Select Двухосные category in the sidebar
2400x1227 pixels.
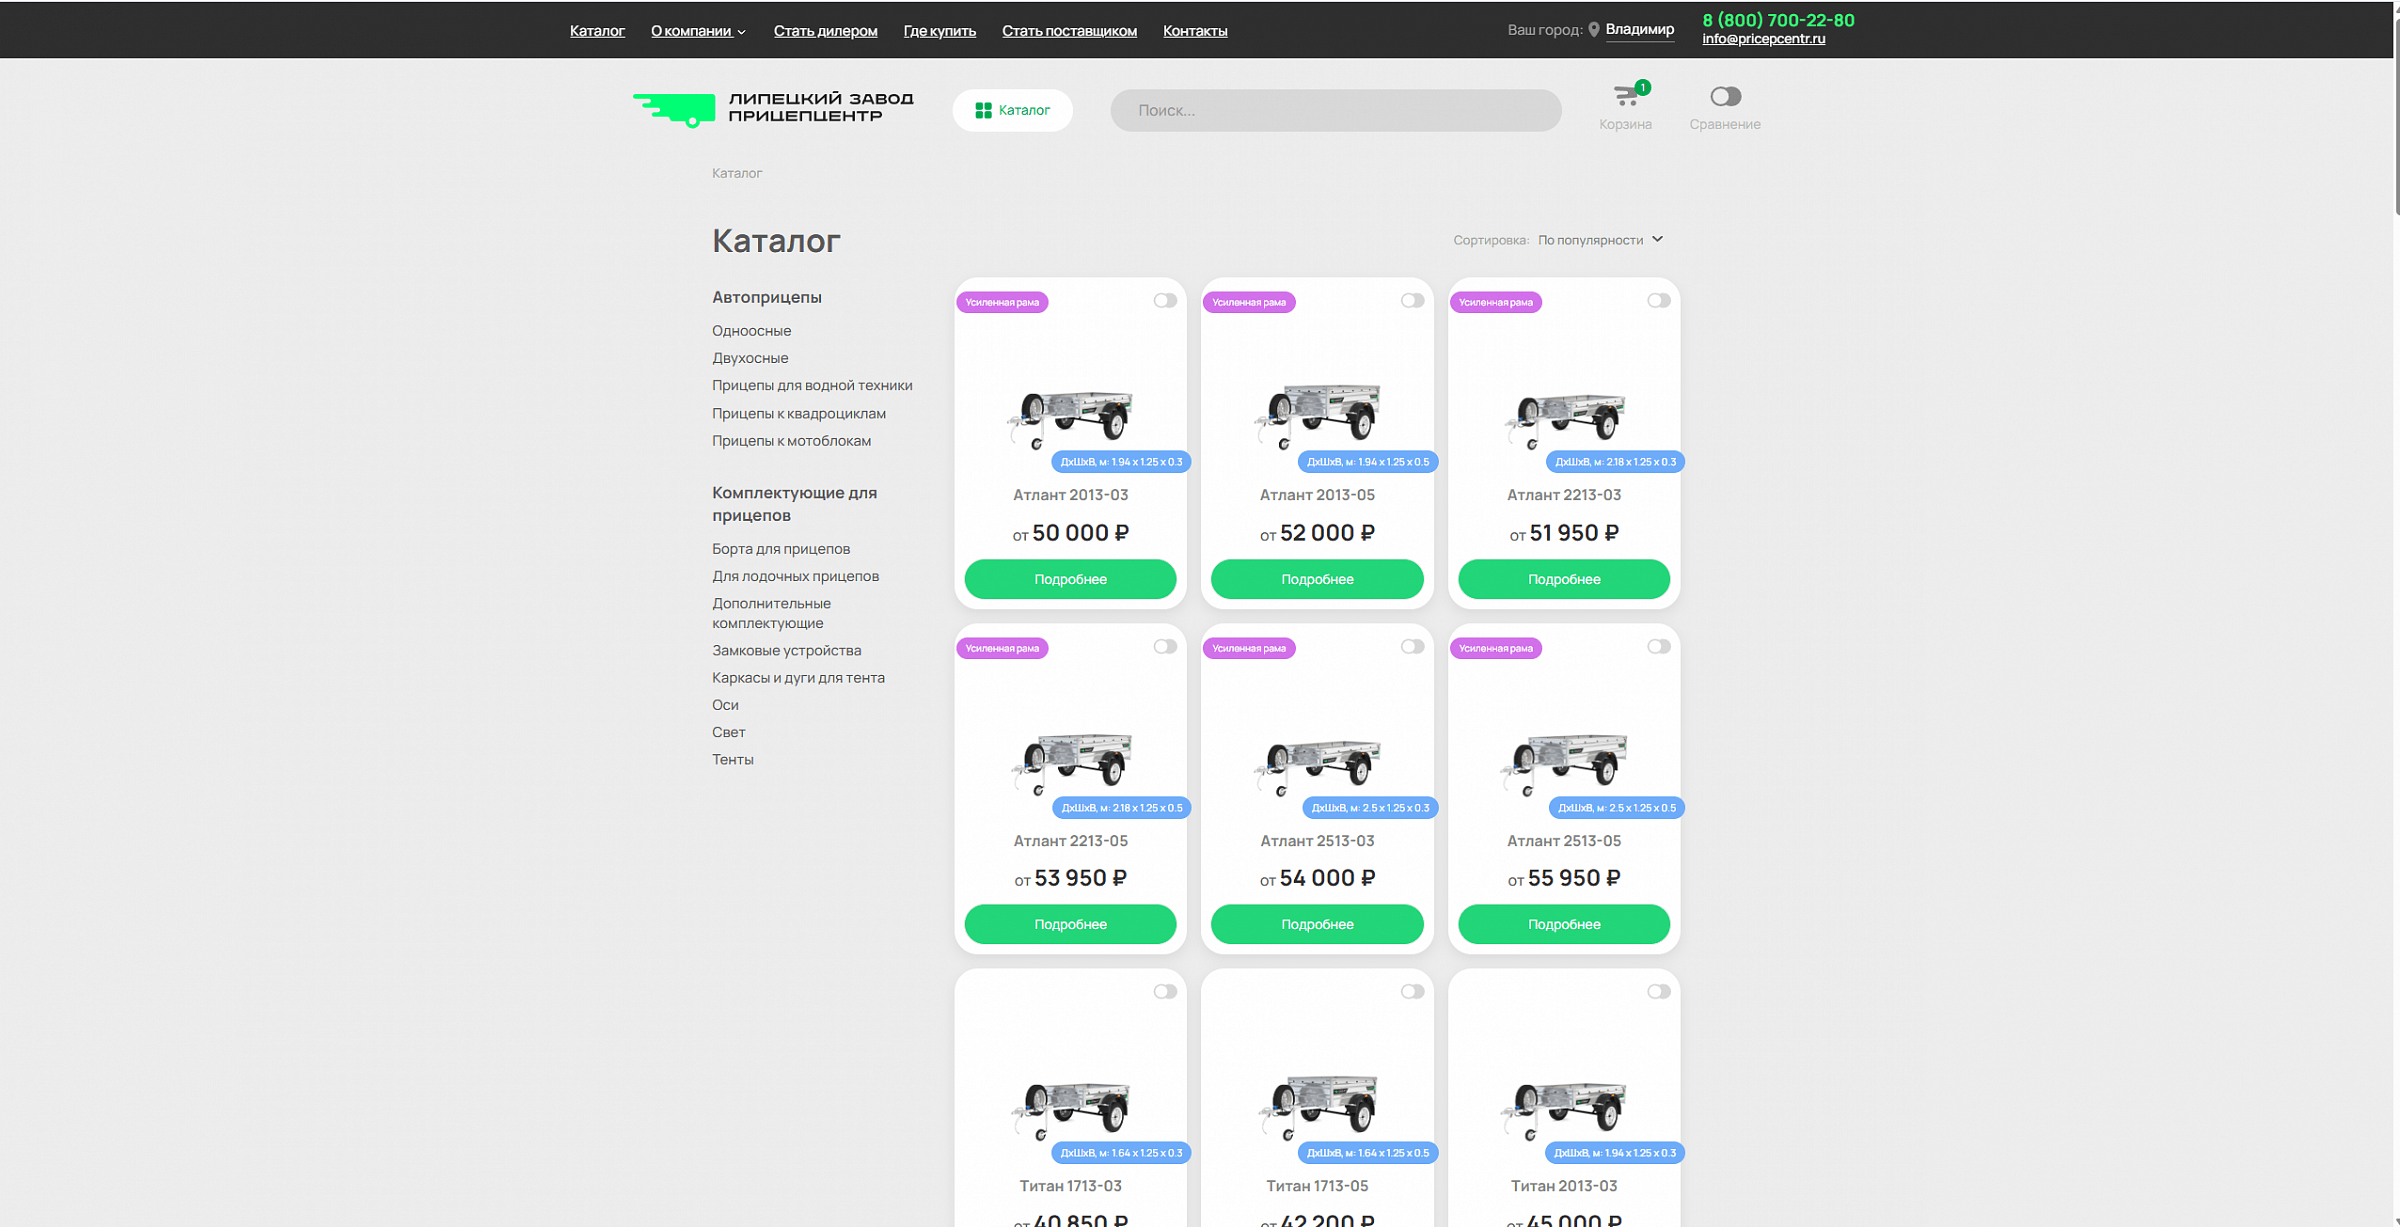click(750, 358)
